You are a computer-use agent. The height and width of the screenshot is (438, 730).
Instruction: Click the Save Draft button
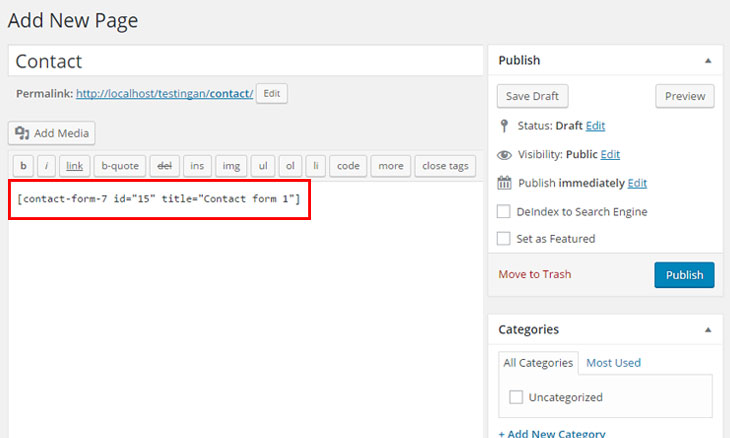(x=532, y=96)
